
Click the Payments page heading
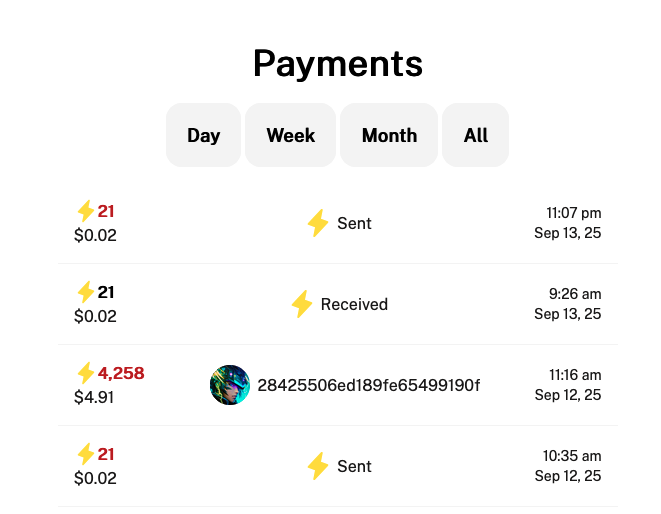(338, 64)
